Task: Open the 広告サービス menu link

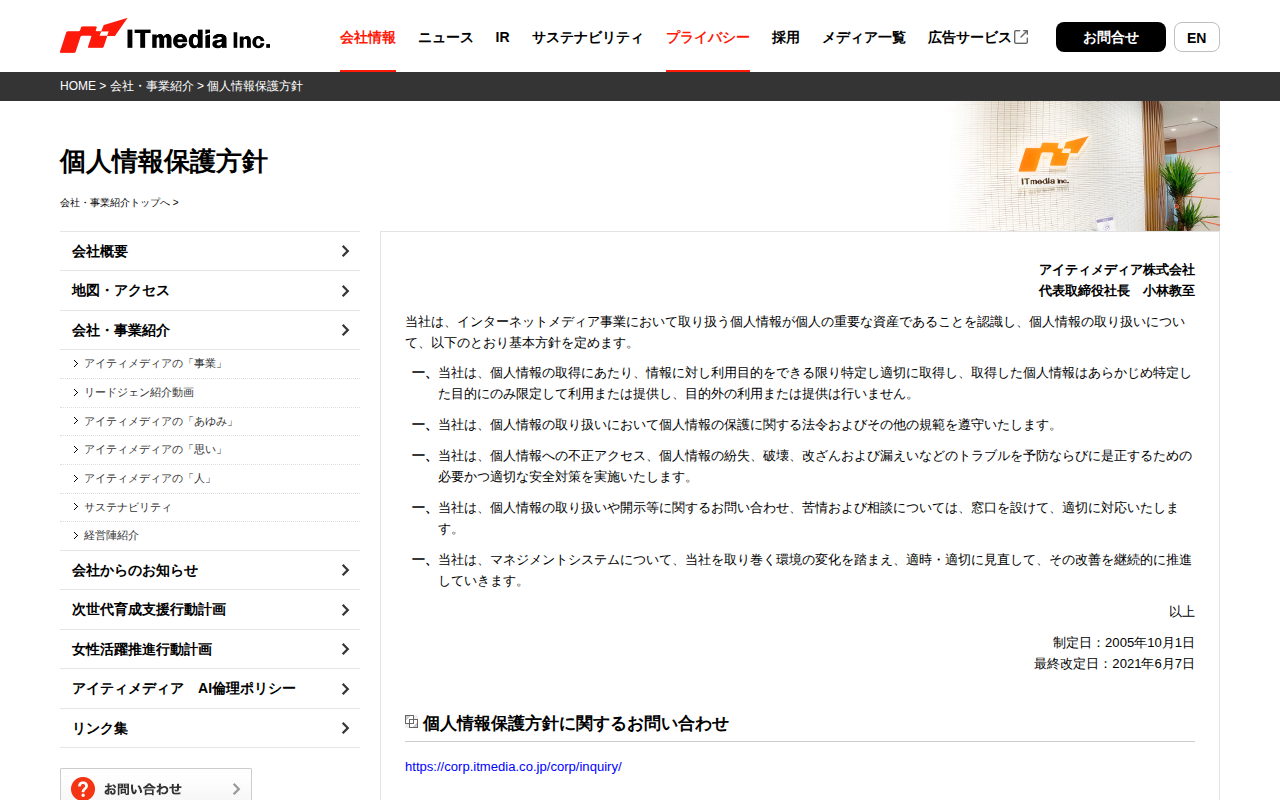Action: click(978, 37)
